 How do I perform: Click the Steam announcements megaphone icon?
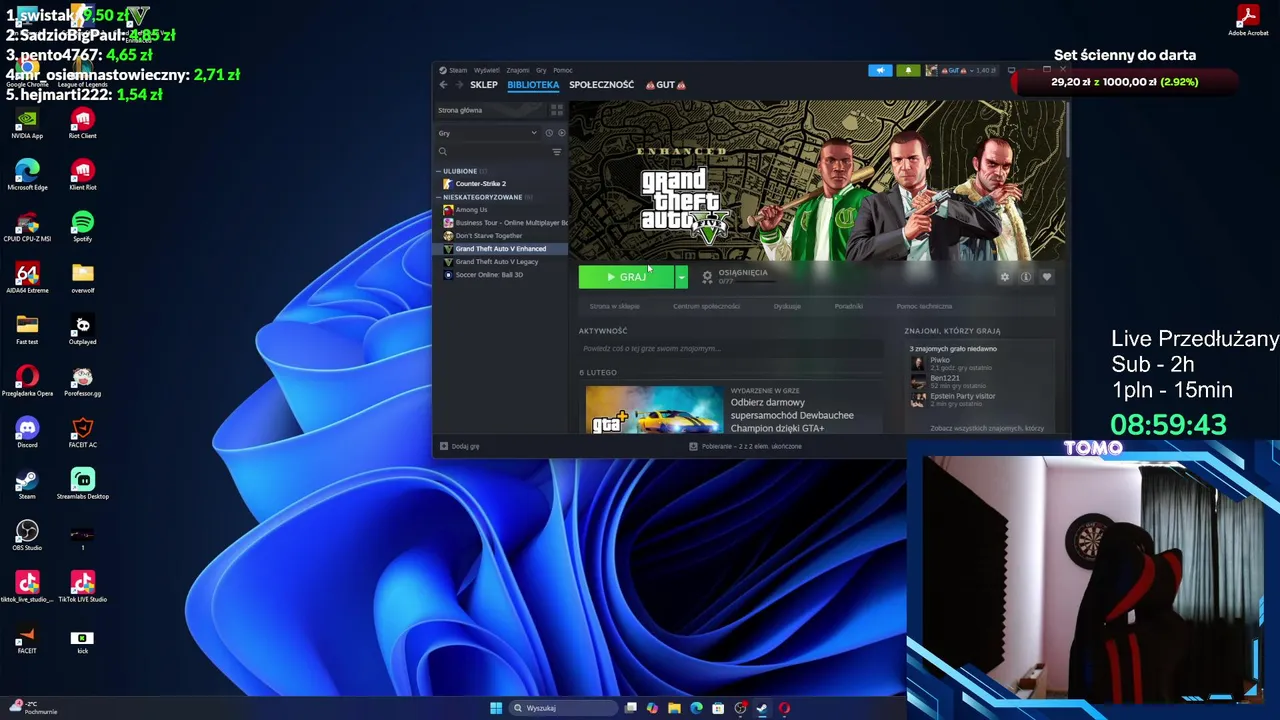[x=880, y=70]
